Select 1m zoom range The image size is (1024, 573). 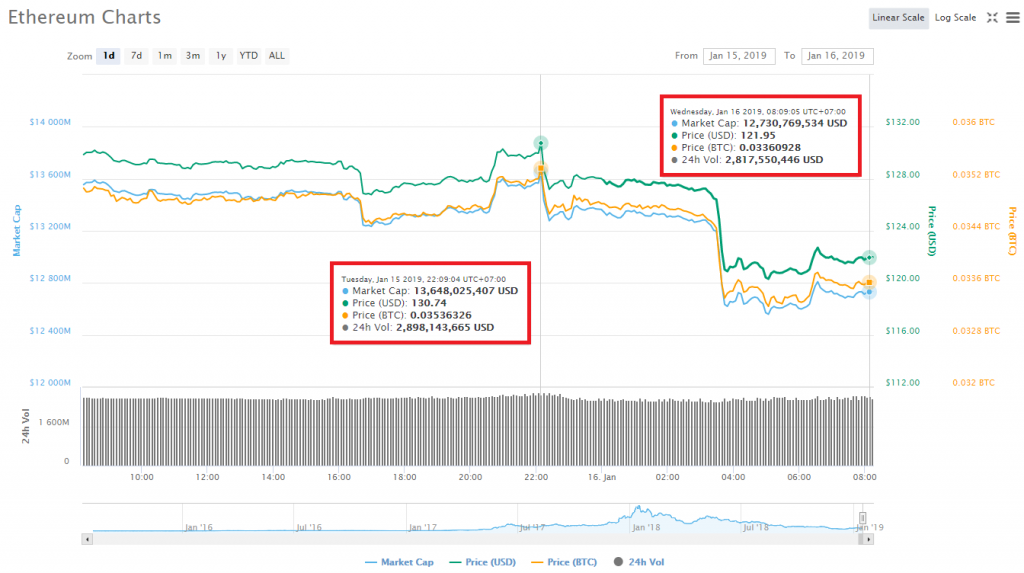tap(165, 56)
